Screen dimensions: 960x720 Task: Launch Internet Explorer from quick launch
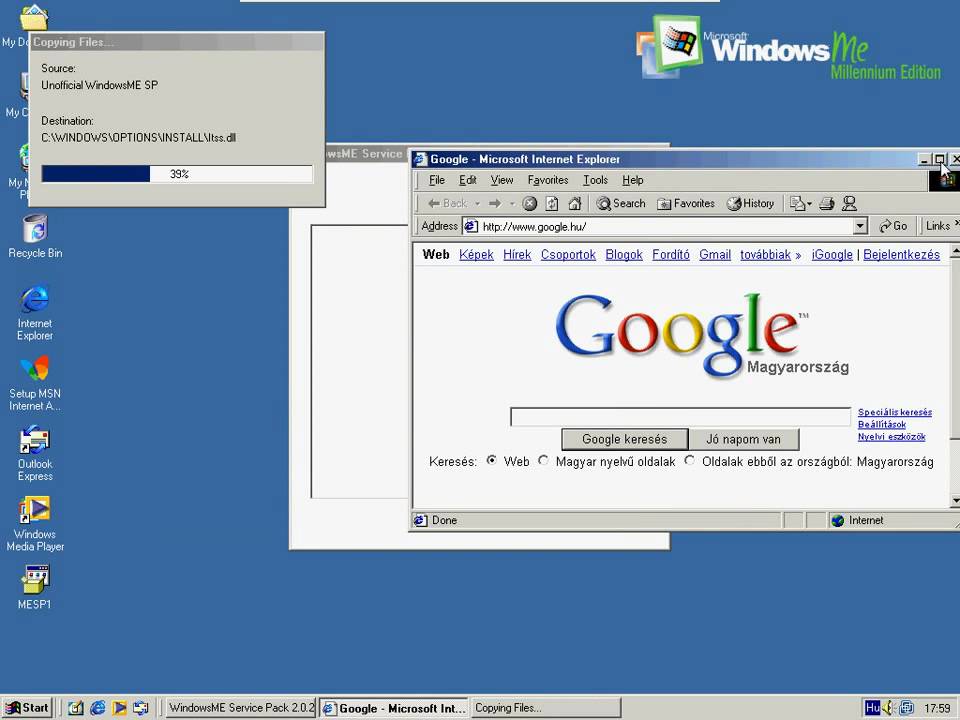click(x=97, y=708)
